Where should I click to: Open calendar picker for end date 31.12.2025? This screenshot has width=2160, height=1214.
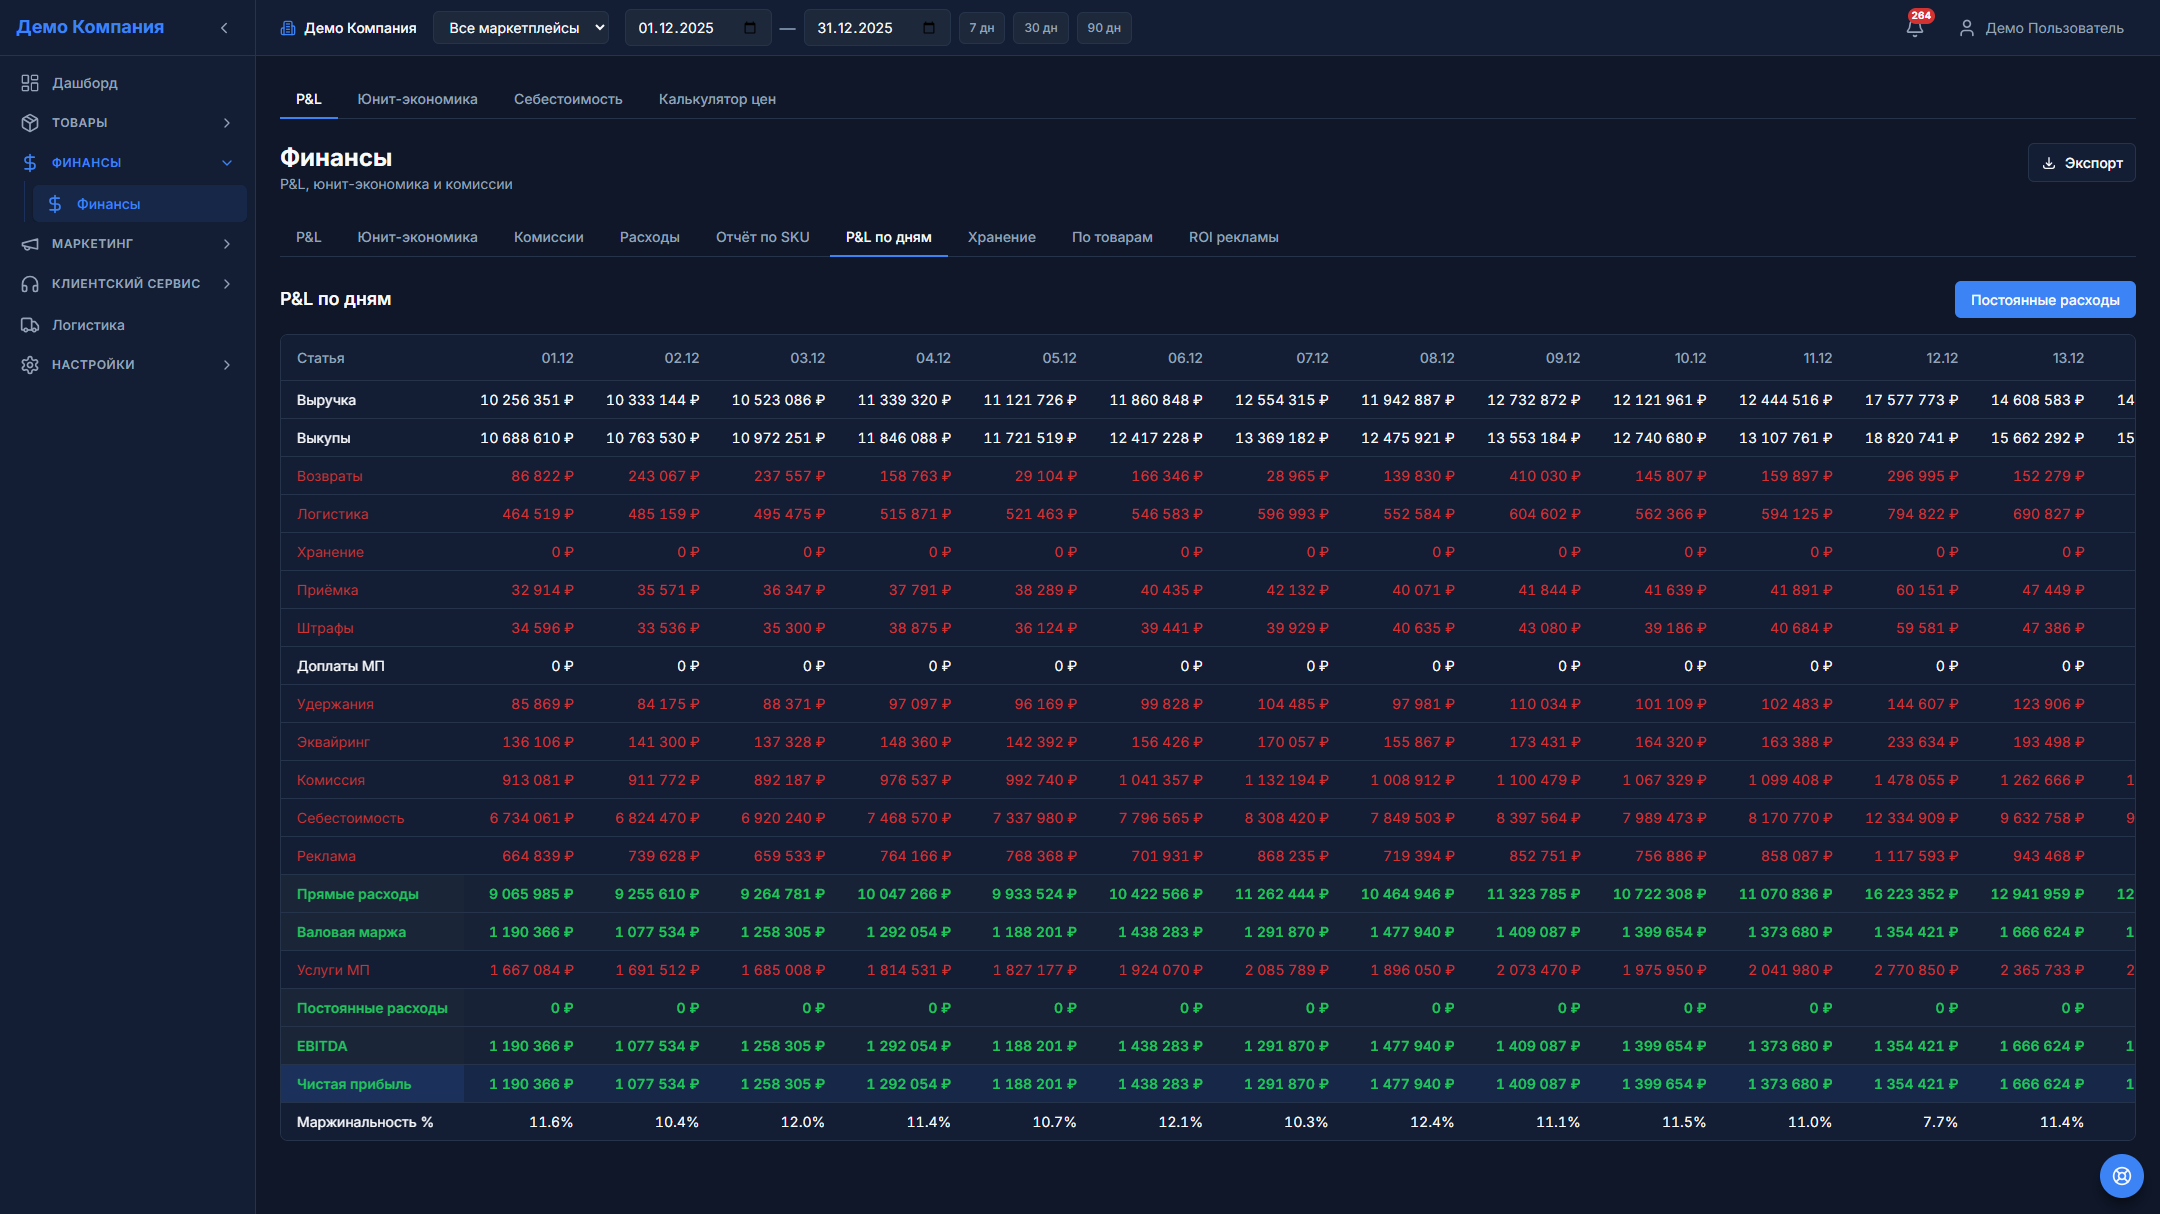click(929, 28)
